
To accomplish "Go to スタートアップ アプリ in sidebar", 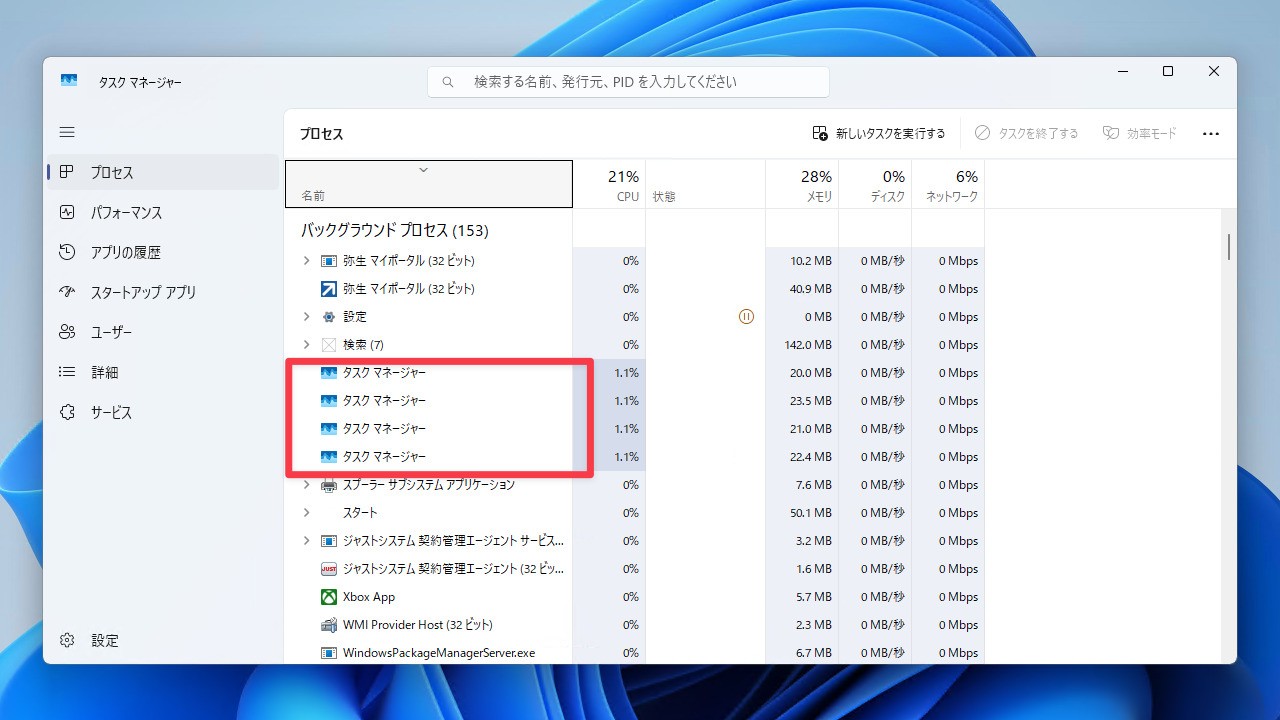I will [162, 292].
